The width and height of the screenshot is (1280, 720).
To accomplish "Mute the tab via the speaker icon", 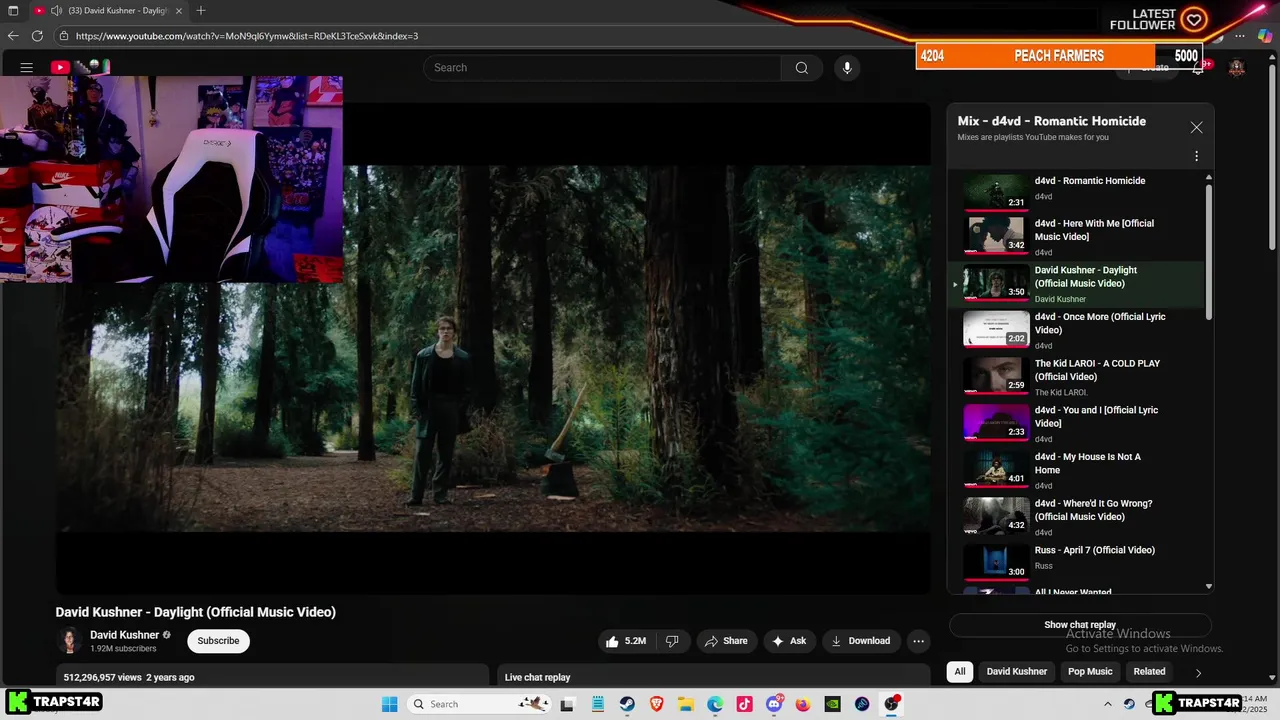I will tap(57, 10).
